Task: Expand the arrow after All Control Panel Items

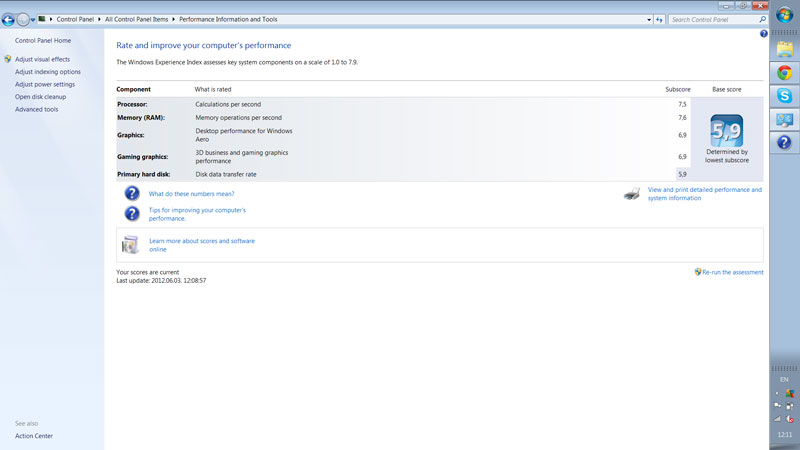Action: (x=173, y=19)
